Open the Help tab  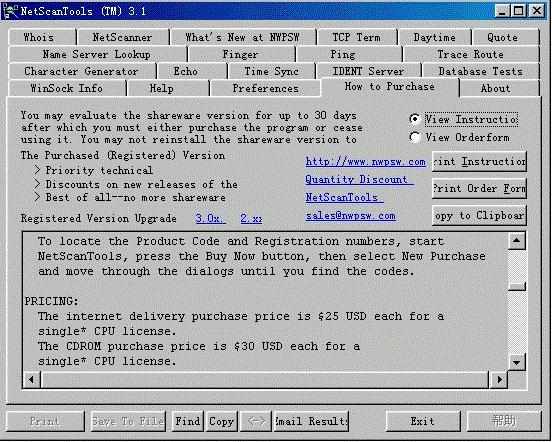pos(168,88)
